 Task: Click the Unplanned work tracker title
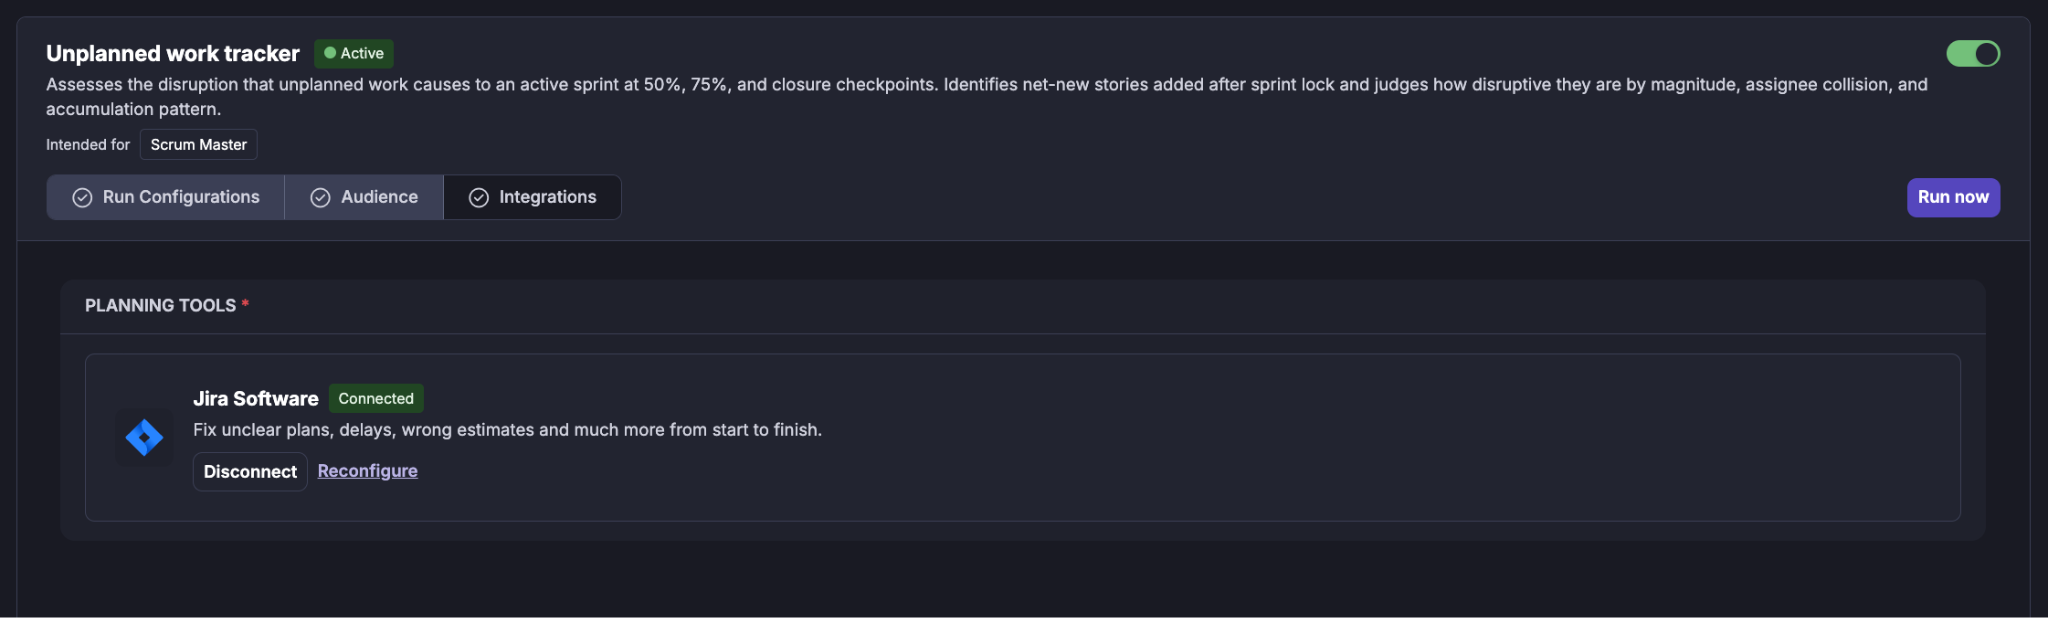click(173, 53)
